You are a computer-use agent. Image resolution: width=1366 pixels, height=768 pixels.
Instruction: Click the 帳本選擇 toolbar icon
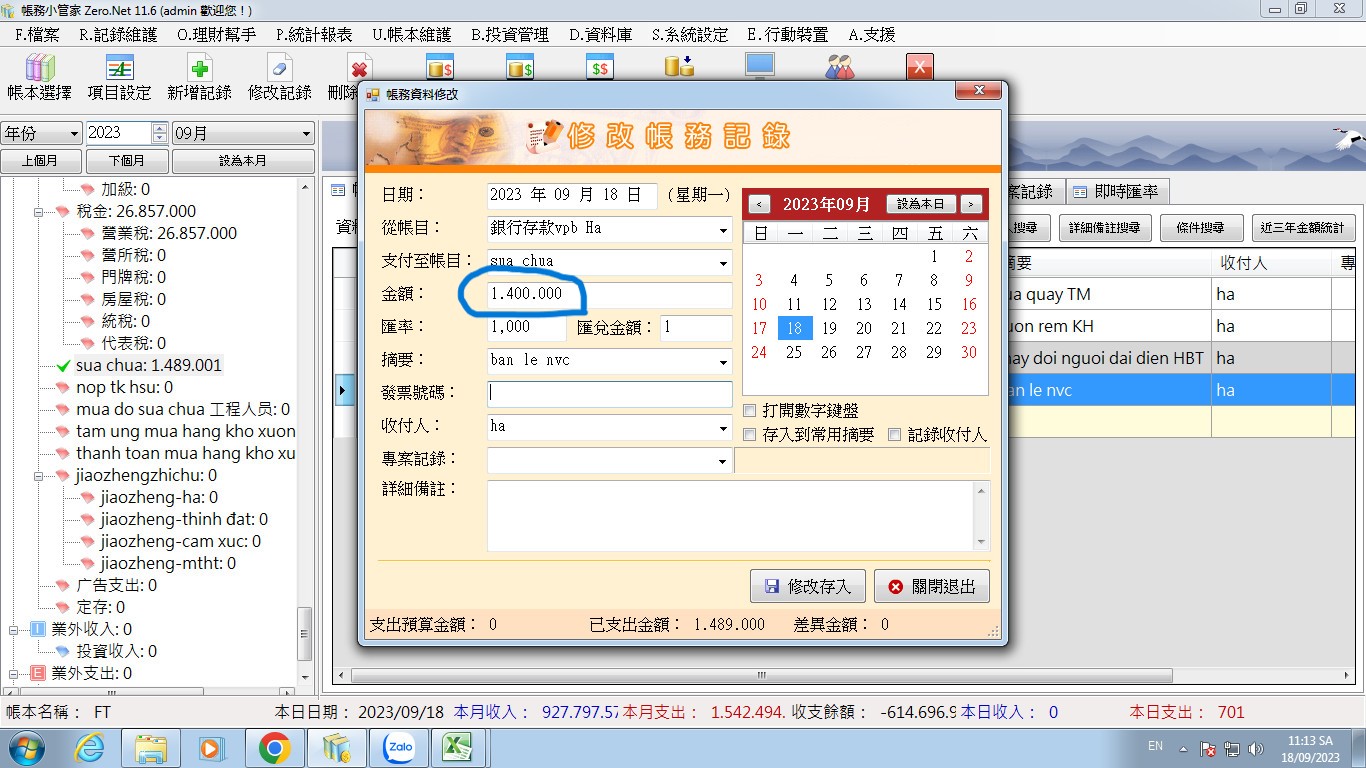(x=39, y=69)
